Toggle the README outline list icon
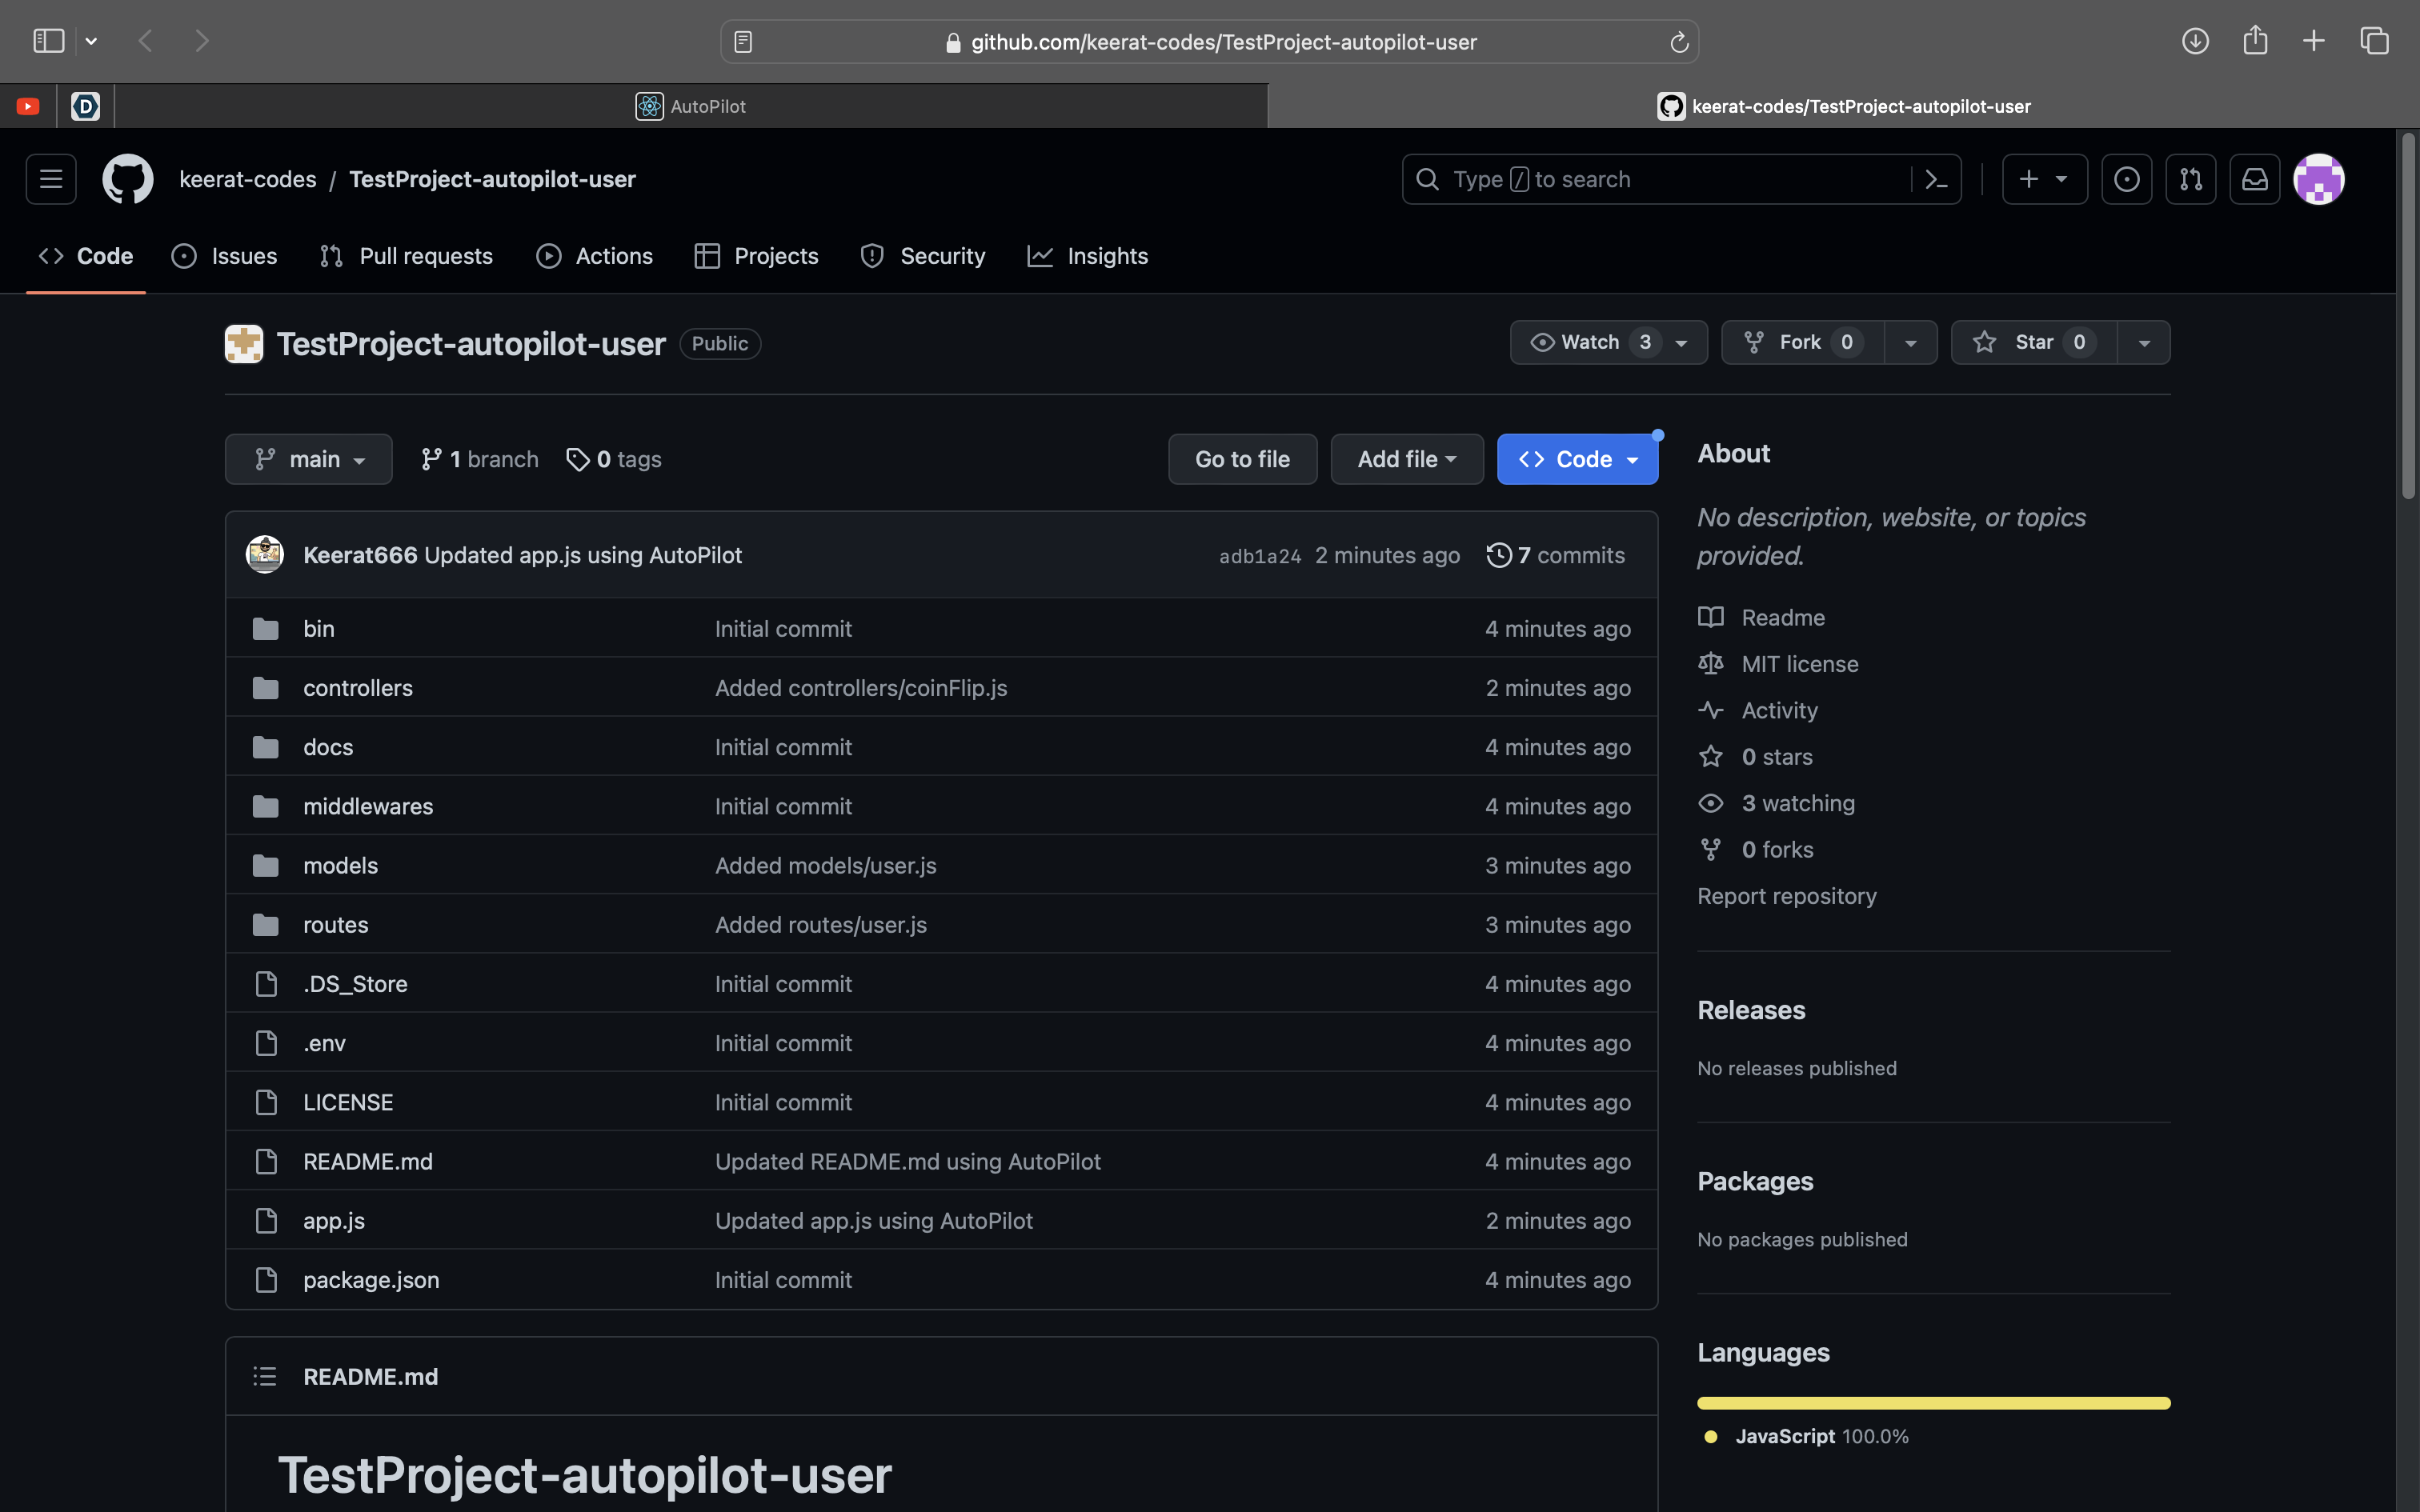 tap(264, 1376)
